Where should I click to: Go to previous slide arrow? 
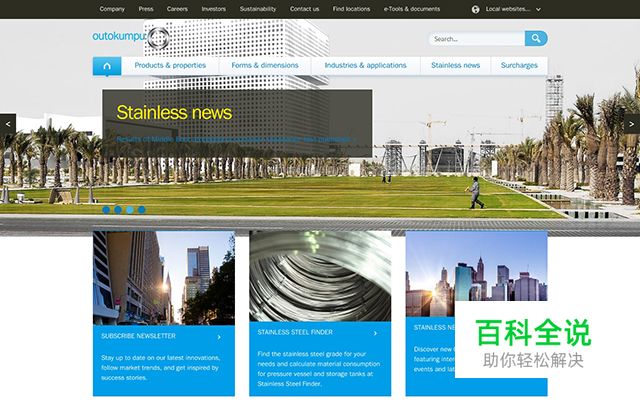tap(8, 124)
